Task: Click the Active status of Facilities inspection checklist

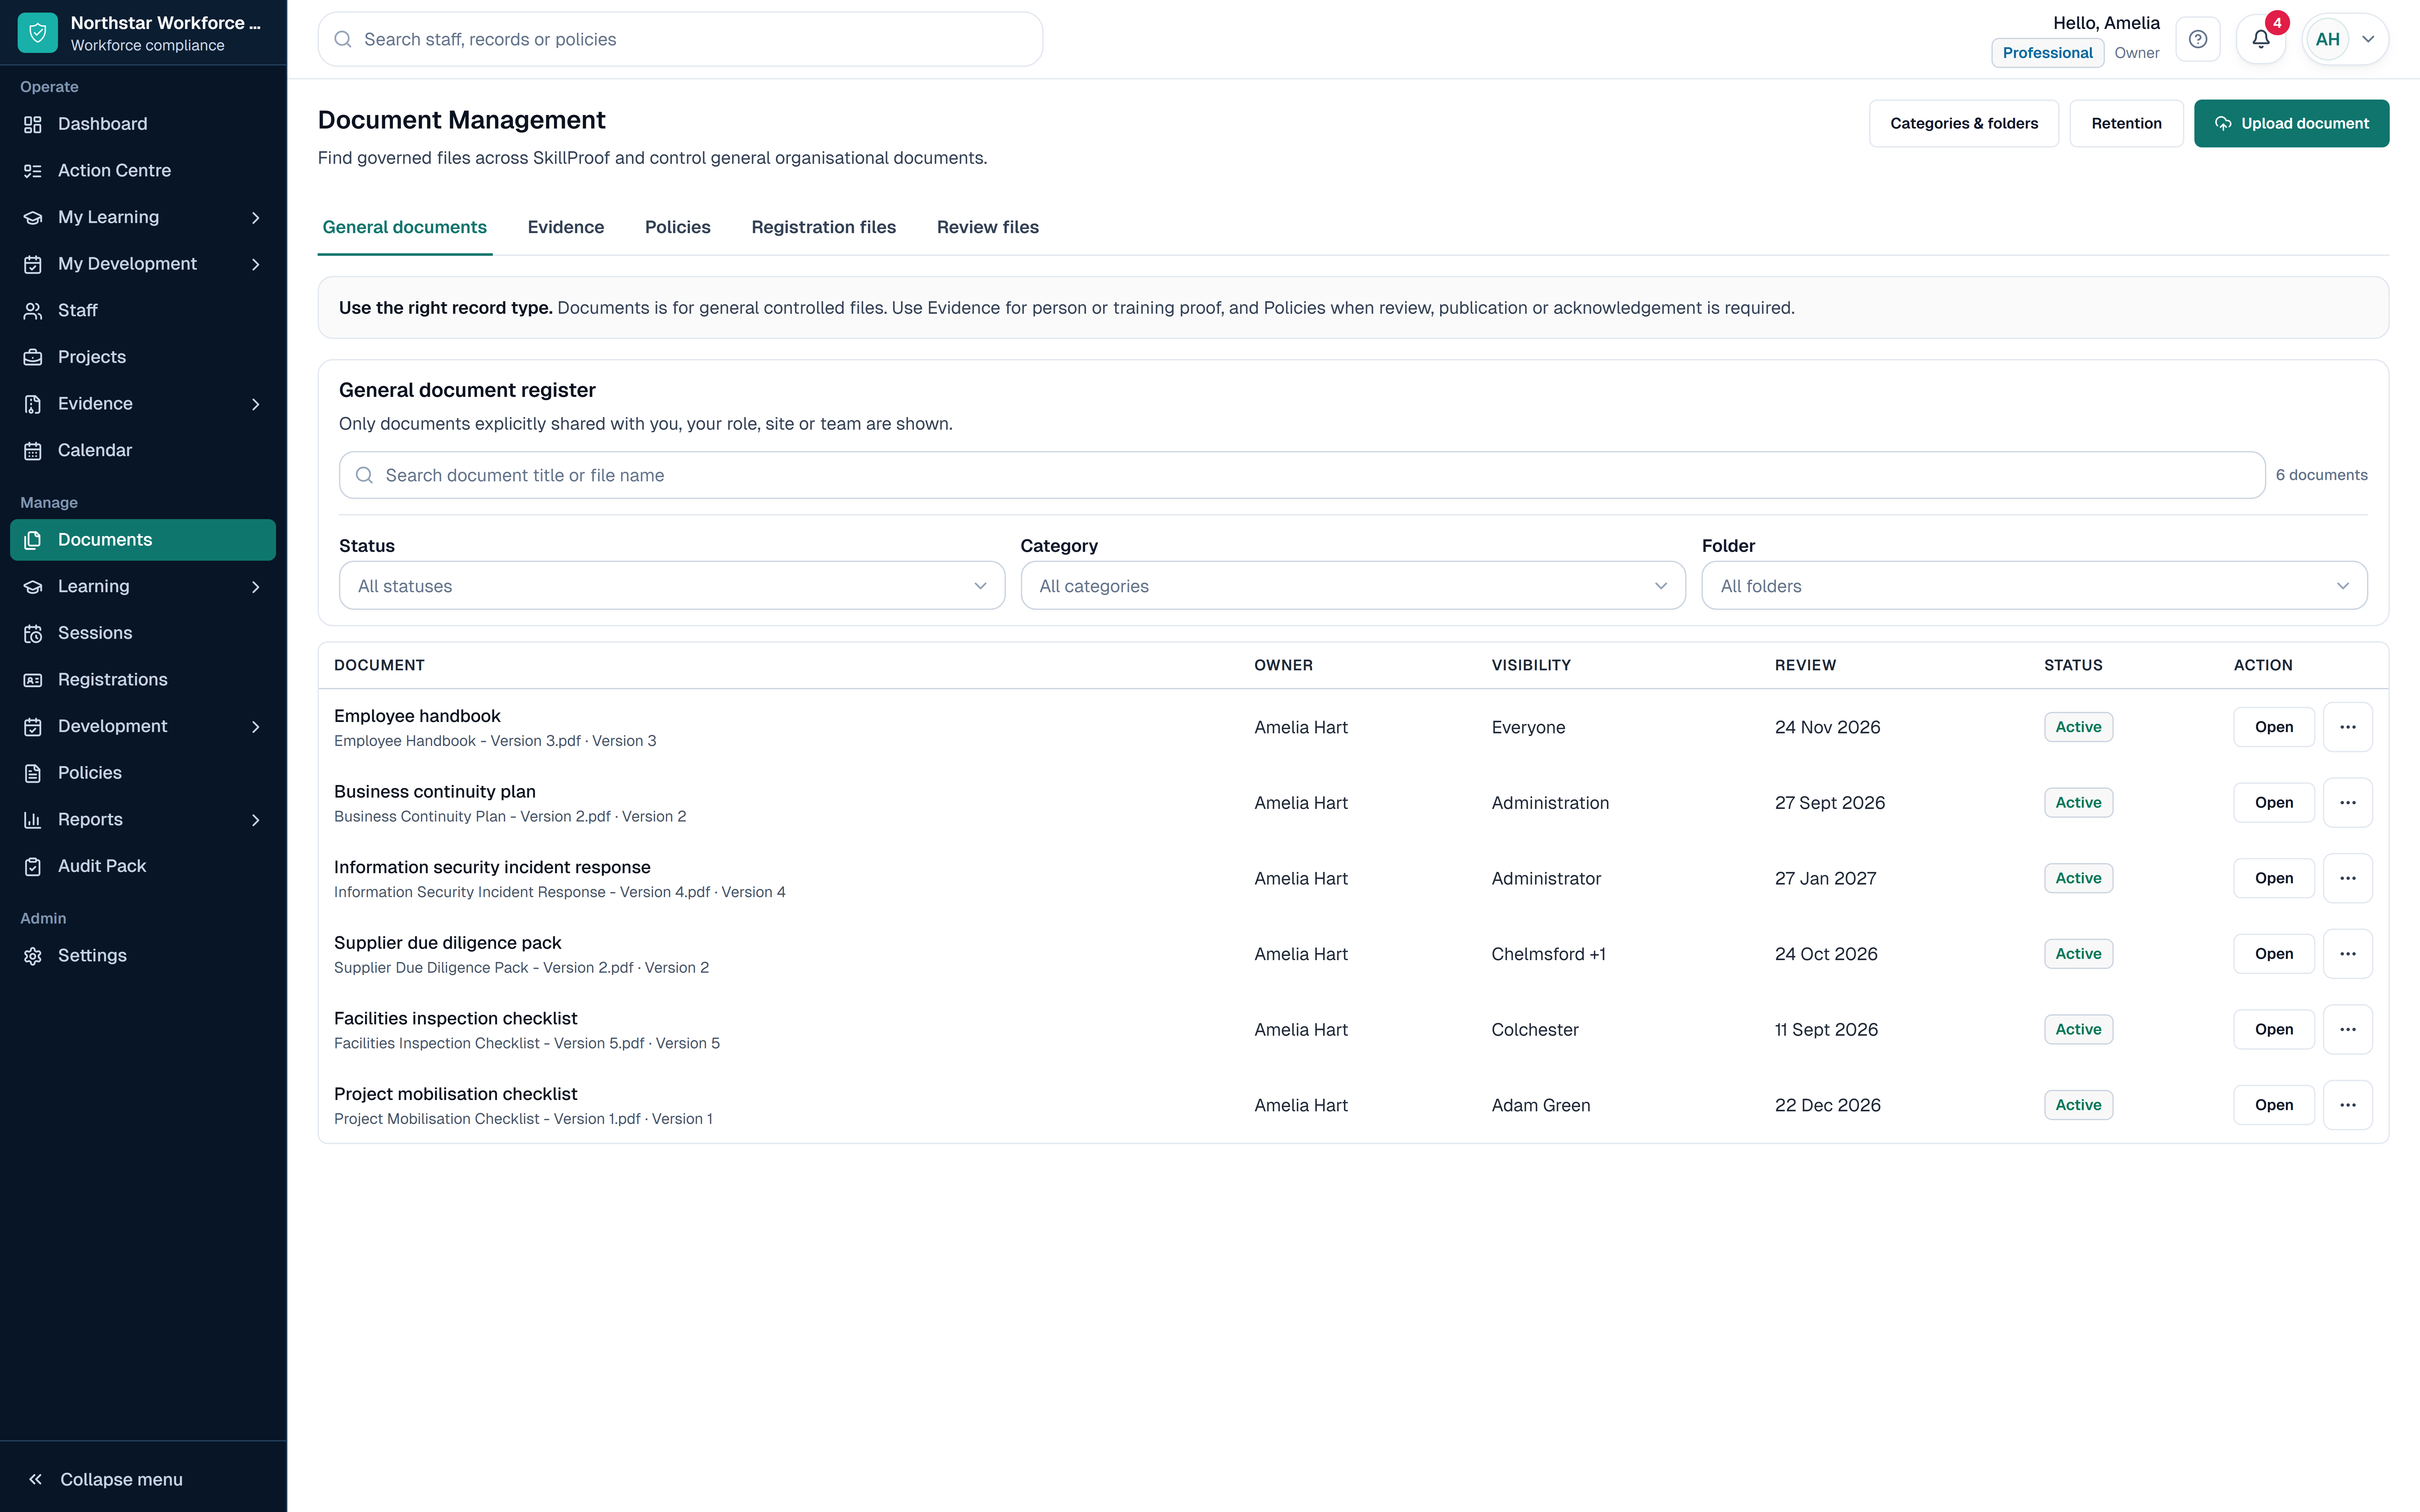Action: tap(2078, 1029)
